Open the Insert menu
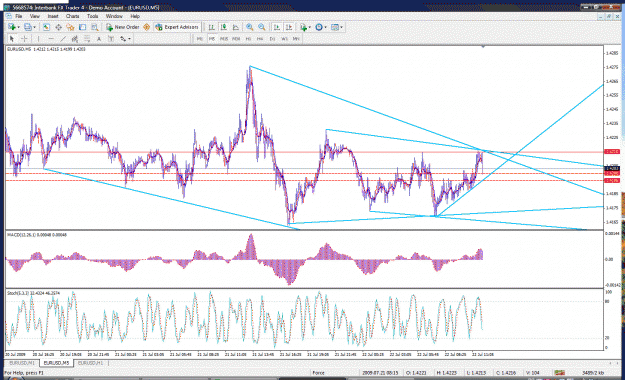This screenshot has width=625, height=380. 53,16
